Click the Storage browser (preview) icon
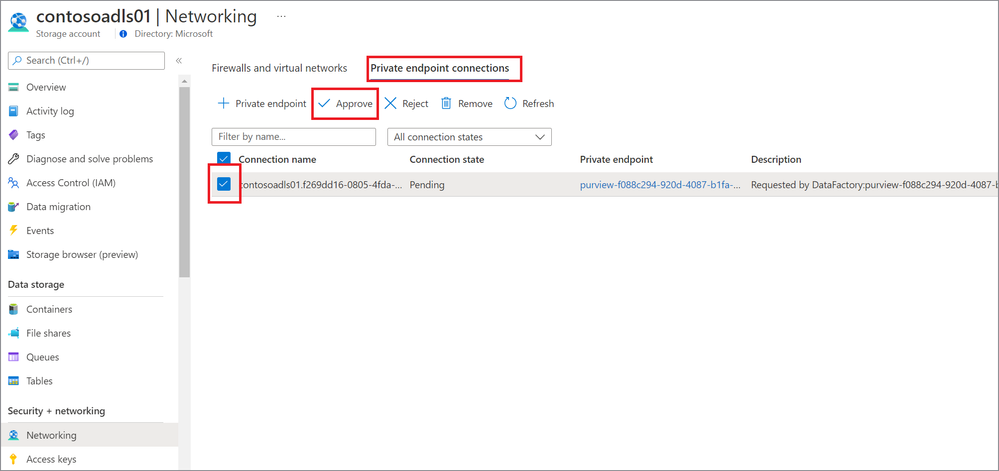Image resolution: width=999 pixels, height=471 pixels. 13,254
